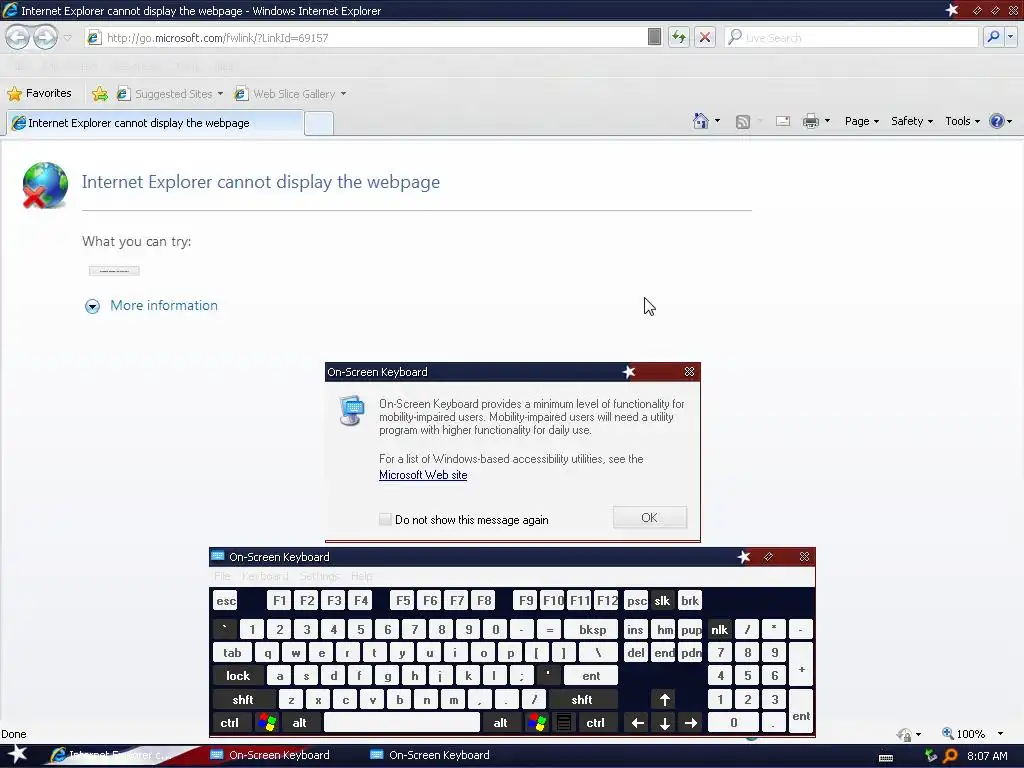The width and height of the screenshot is (1024, 768).
Task: Open the Tools menu
Action: tap(962, 121)
